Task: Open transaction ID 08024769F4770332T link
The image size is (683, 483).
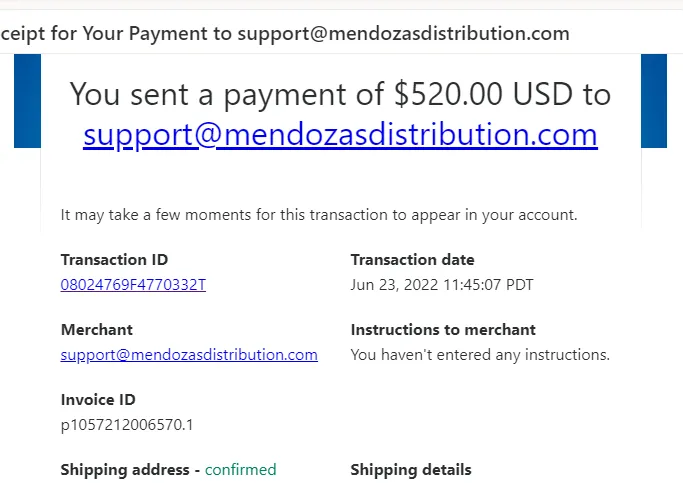Action: [x=133, y=285]
